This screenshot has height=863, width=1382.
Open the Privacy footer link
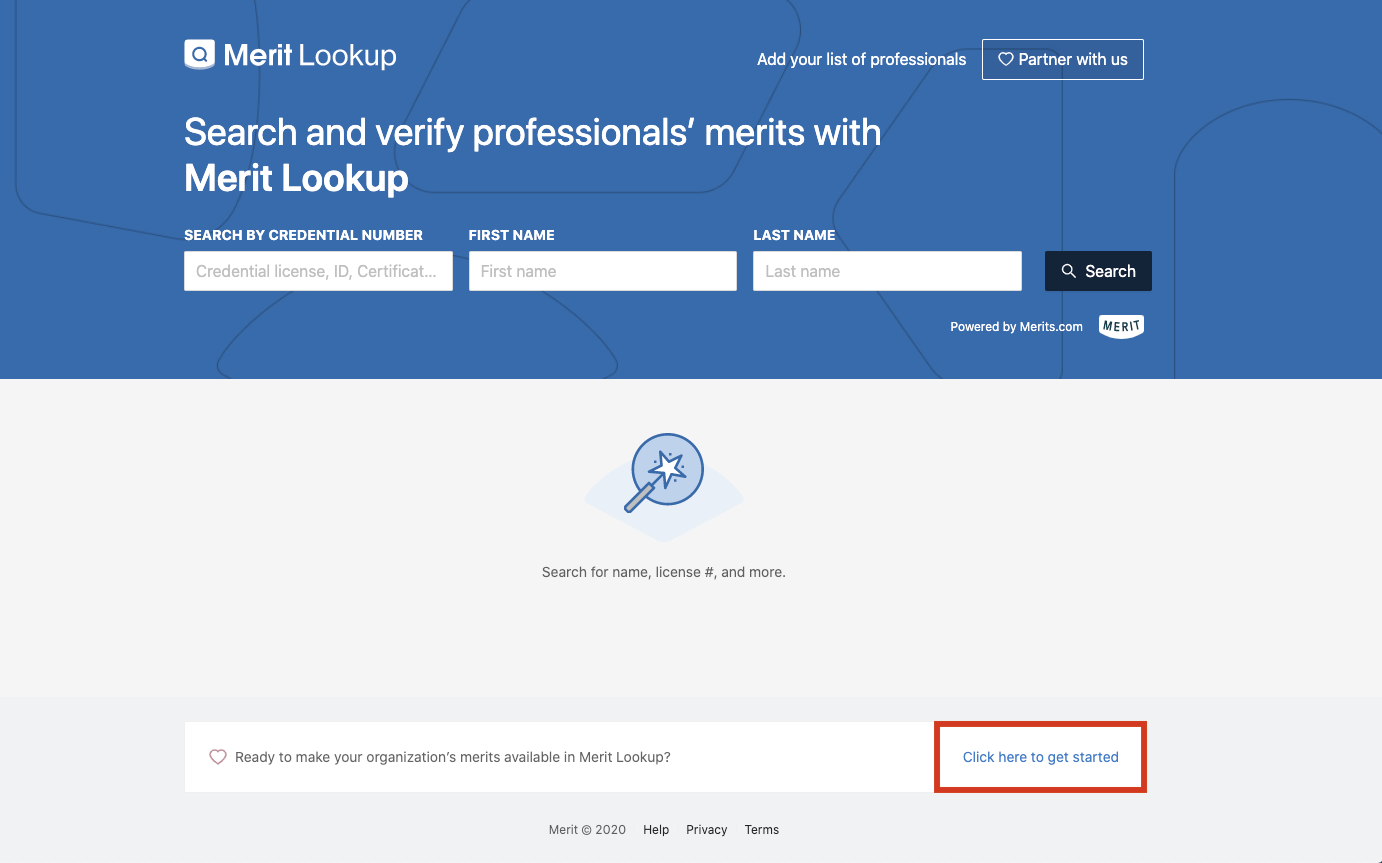707,830
